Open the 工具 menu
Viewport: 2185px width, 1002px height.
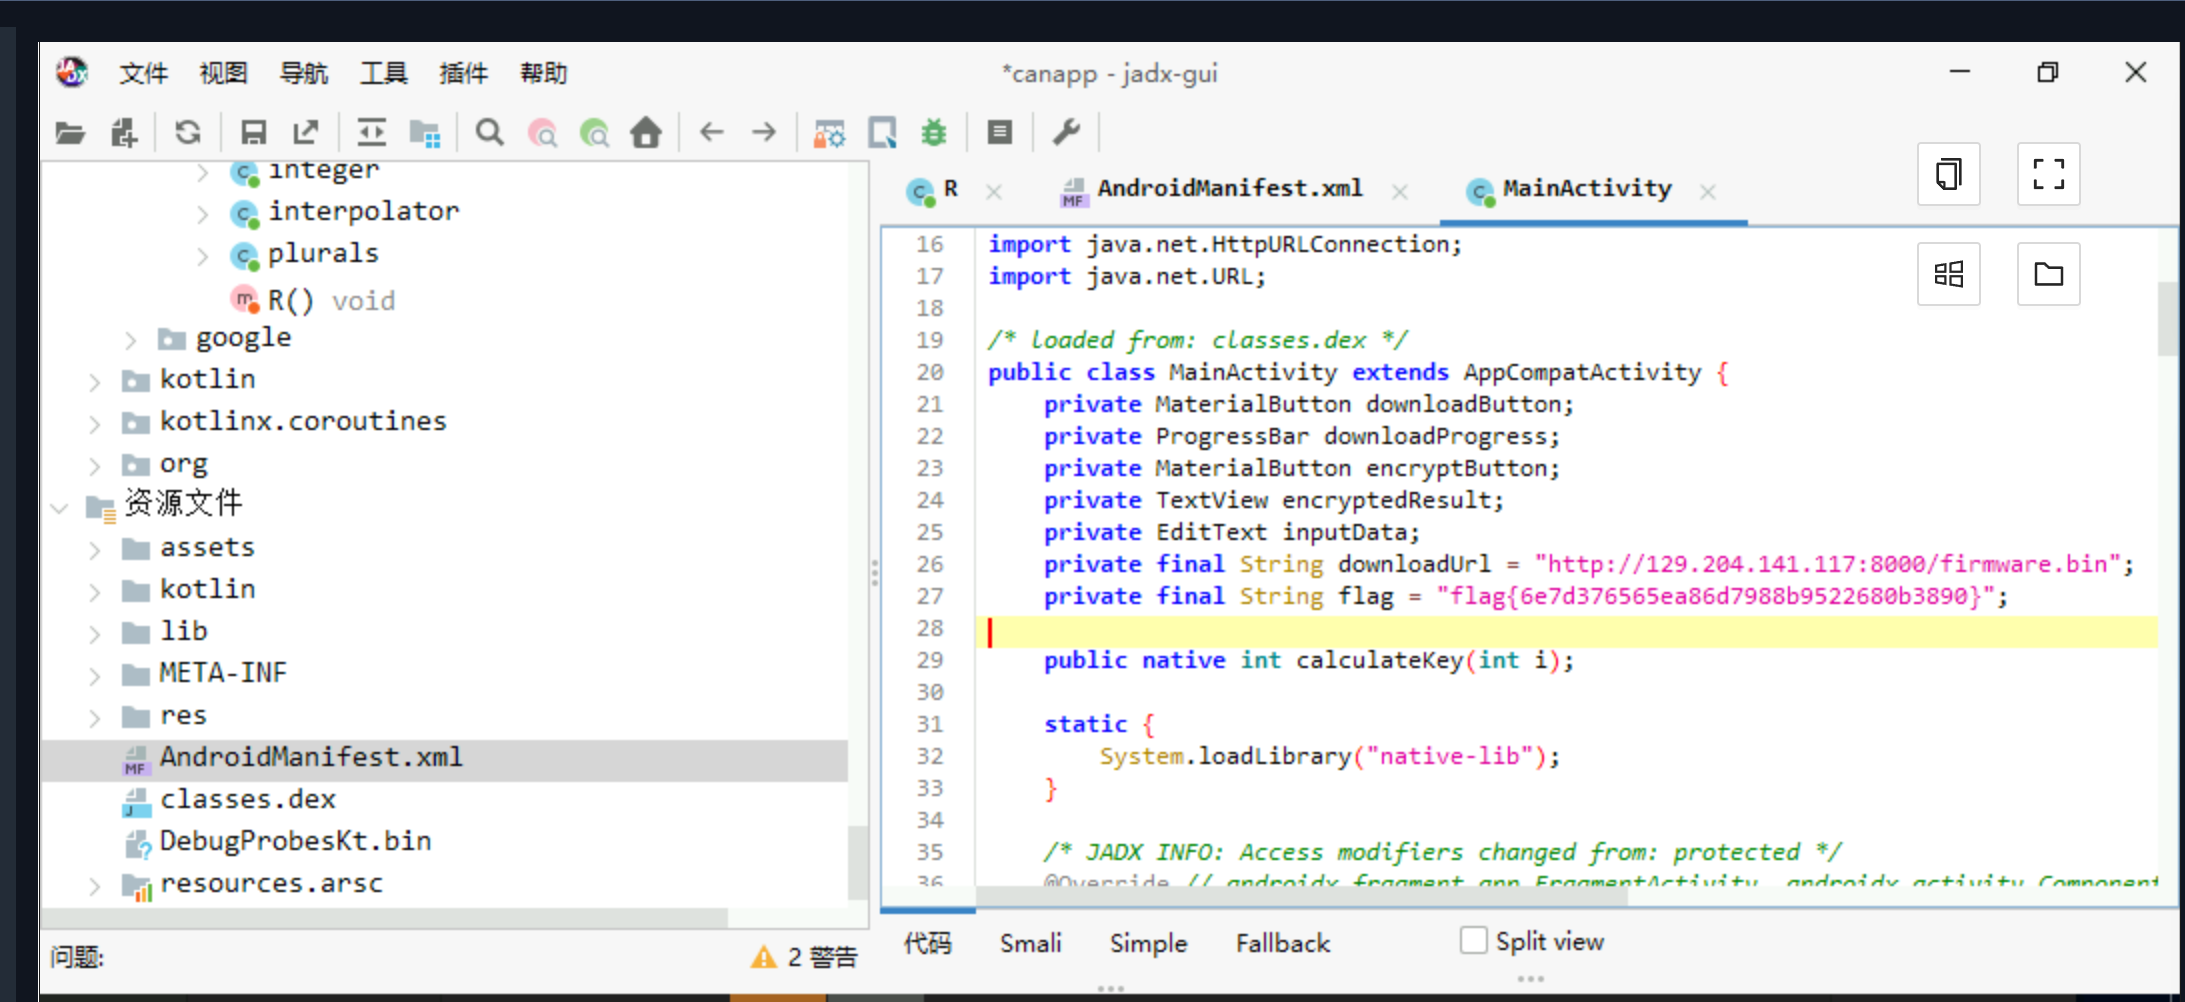pyautogui.click(x=383, y=73)
